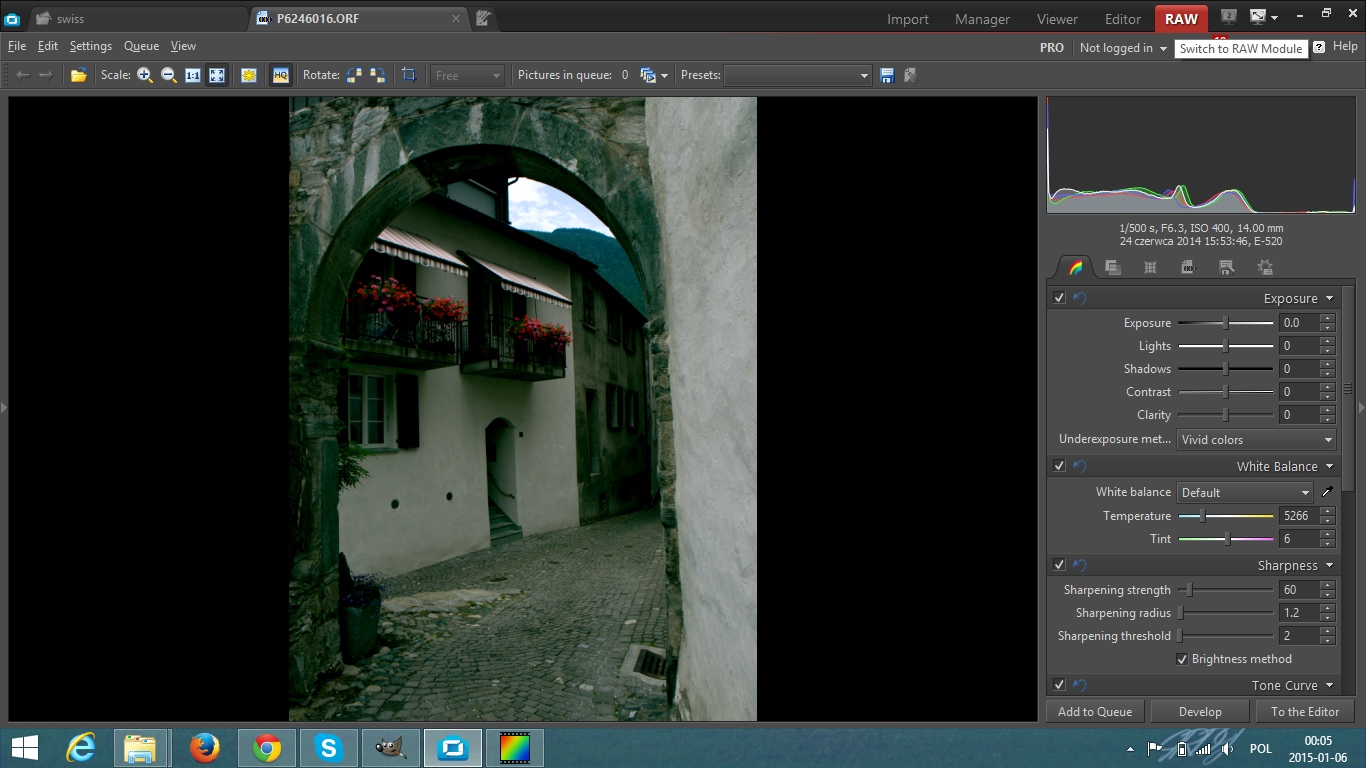1366x768 pixels.
Task: Switch to the Editor module tab
Action: (x=1122, y=19)
